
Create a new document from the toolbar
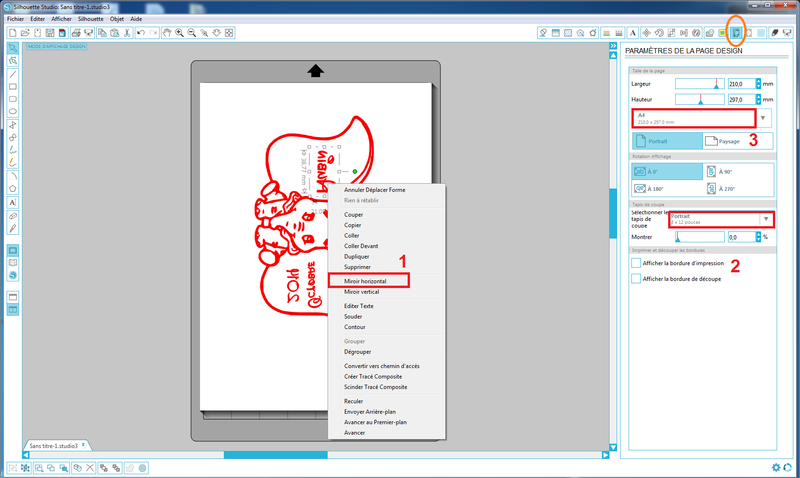pyautogui.click(x=13, y=33)
